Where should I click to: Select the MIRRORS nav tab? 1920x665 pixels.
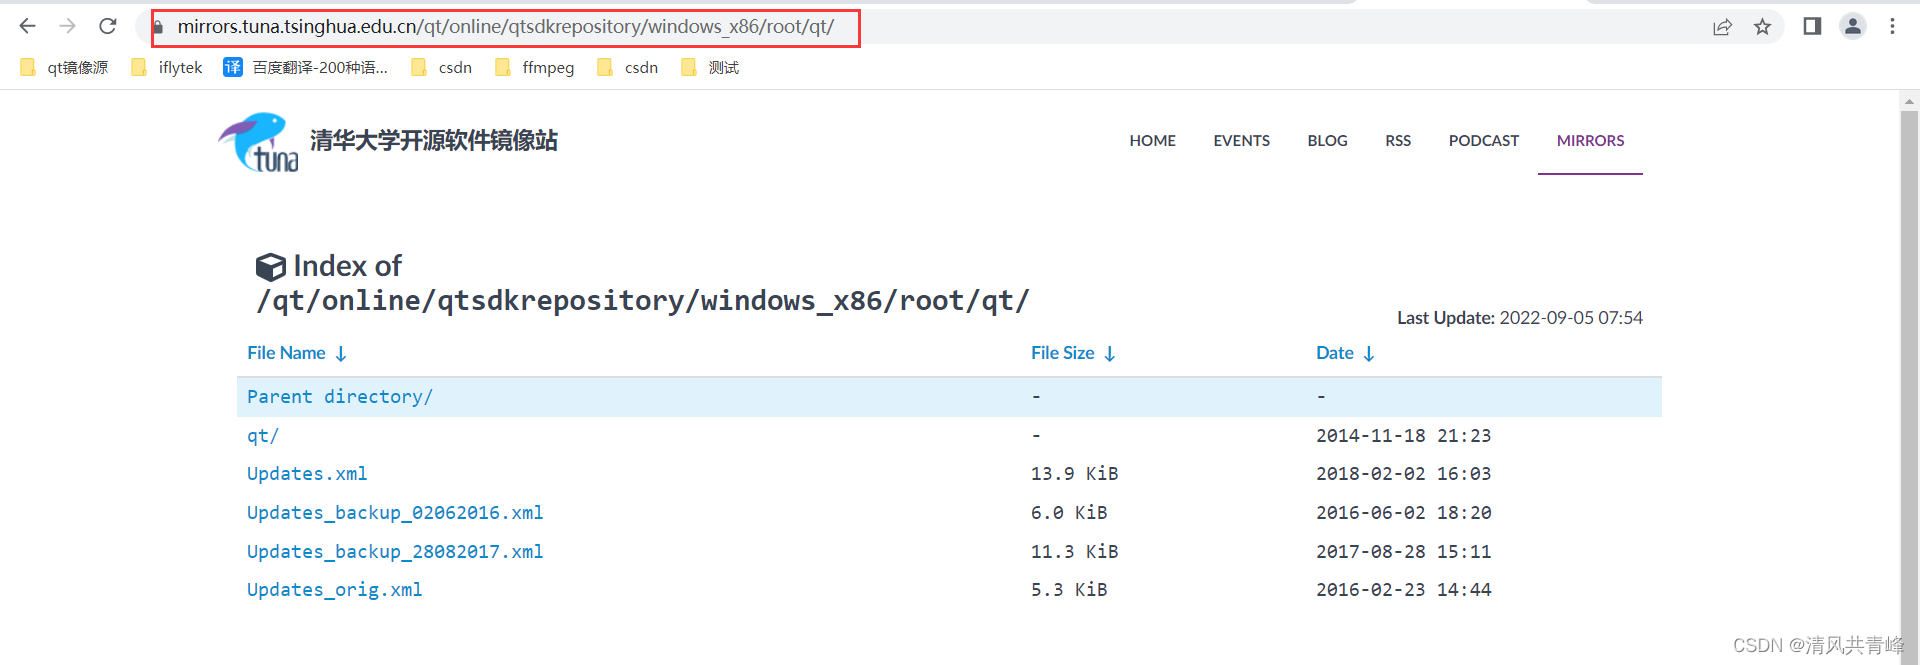(1590, 141)
